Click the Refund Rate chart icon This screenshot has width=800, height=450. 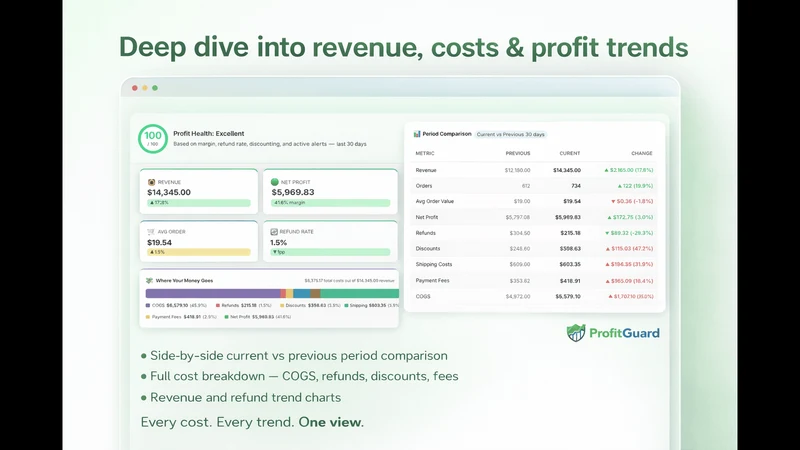[274, 232]
